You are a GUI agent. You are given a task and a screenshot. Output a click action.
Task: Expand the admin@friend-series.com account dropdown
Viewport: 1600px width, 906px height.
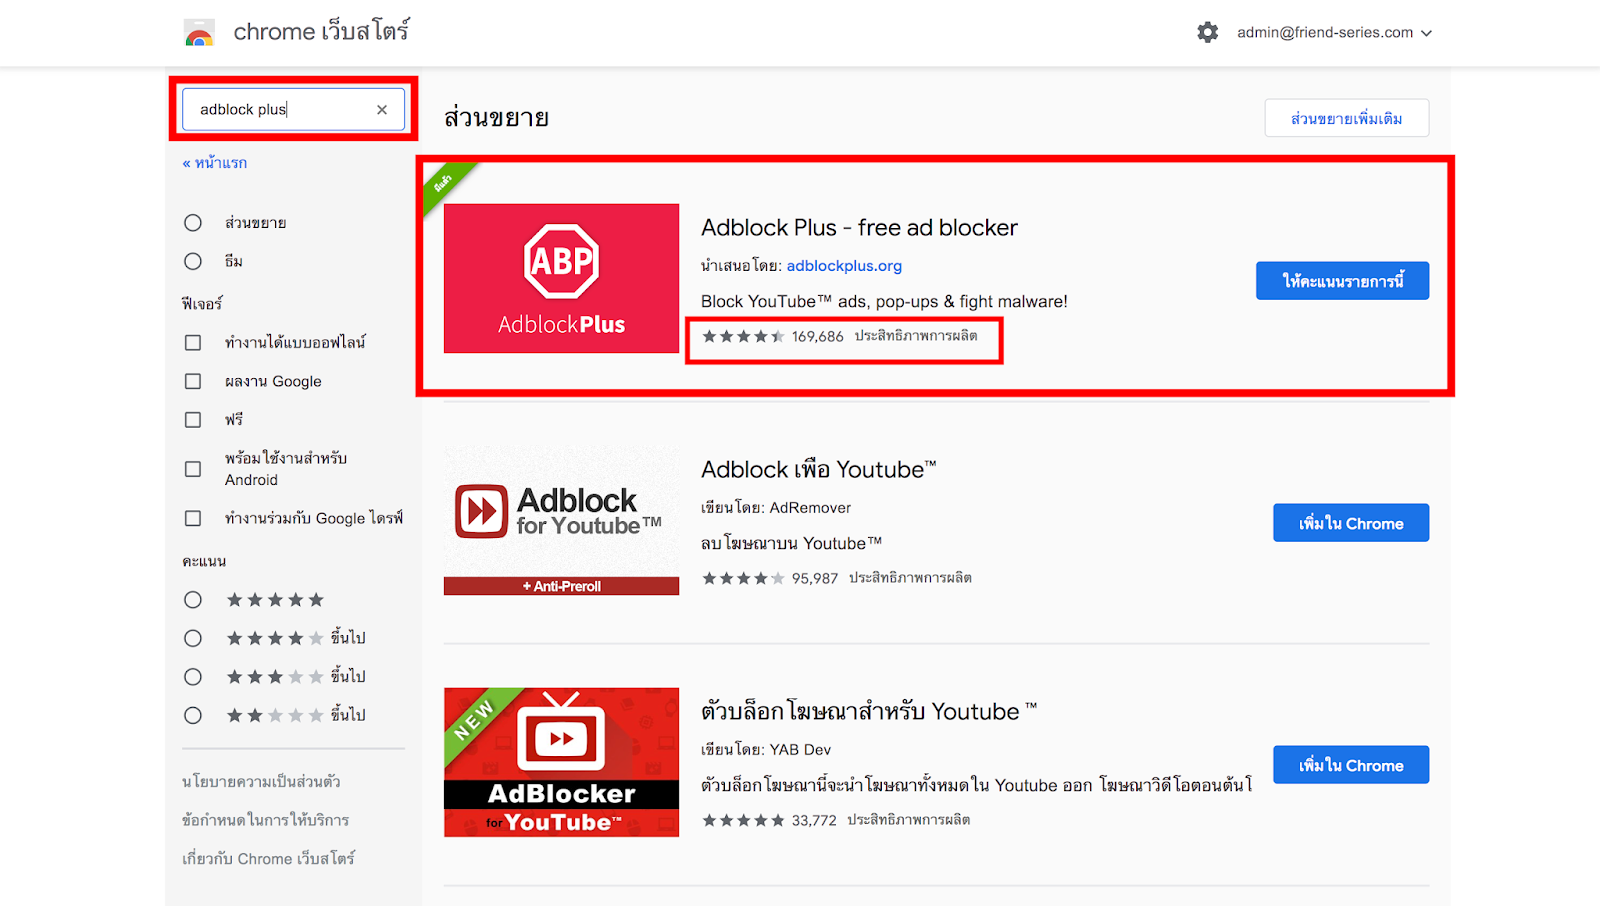[1334, 32]
